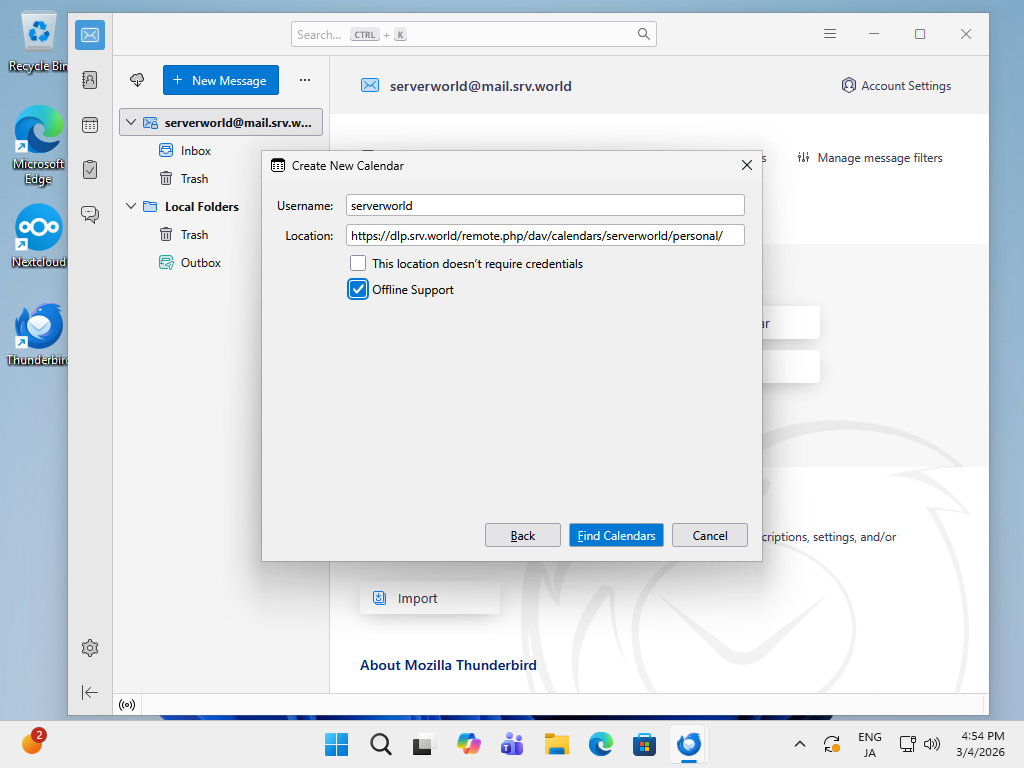Check 'This location doesn't require credentials'
Screen dimensions: 1024x768
click(358, 263)
